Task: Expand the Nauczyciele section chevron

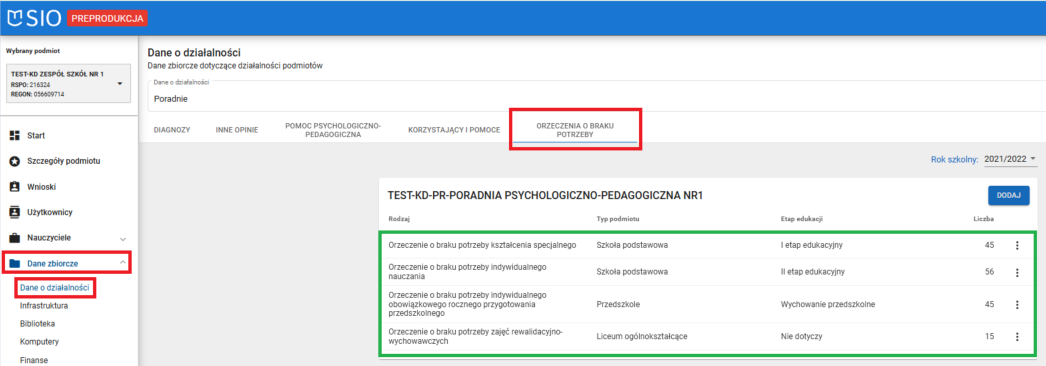Action: [123, 238]
